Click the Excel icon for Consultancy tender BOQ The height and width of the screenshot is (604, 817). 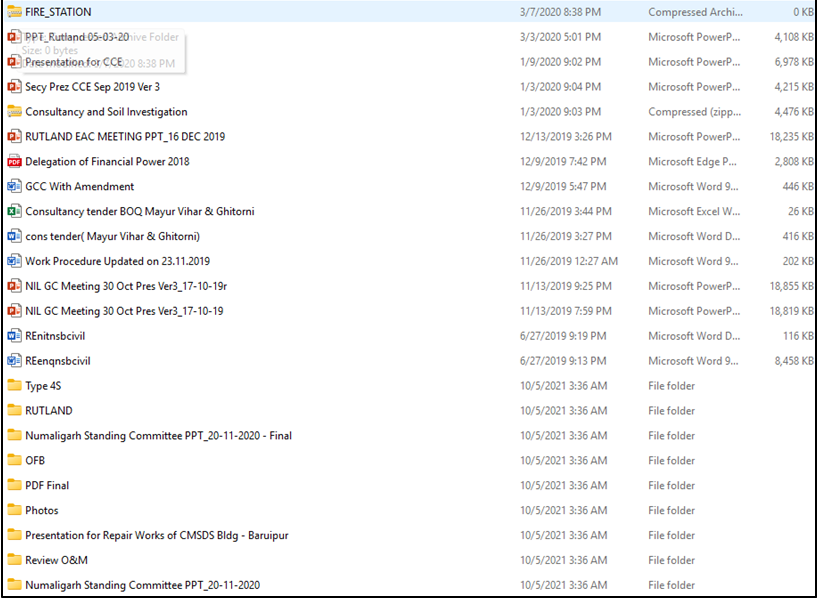click(x=14, y=212)
